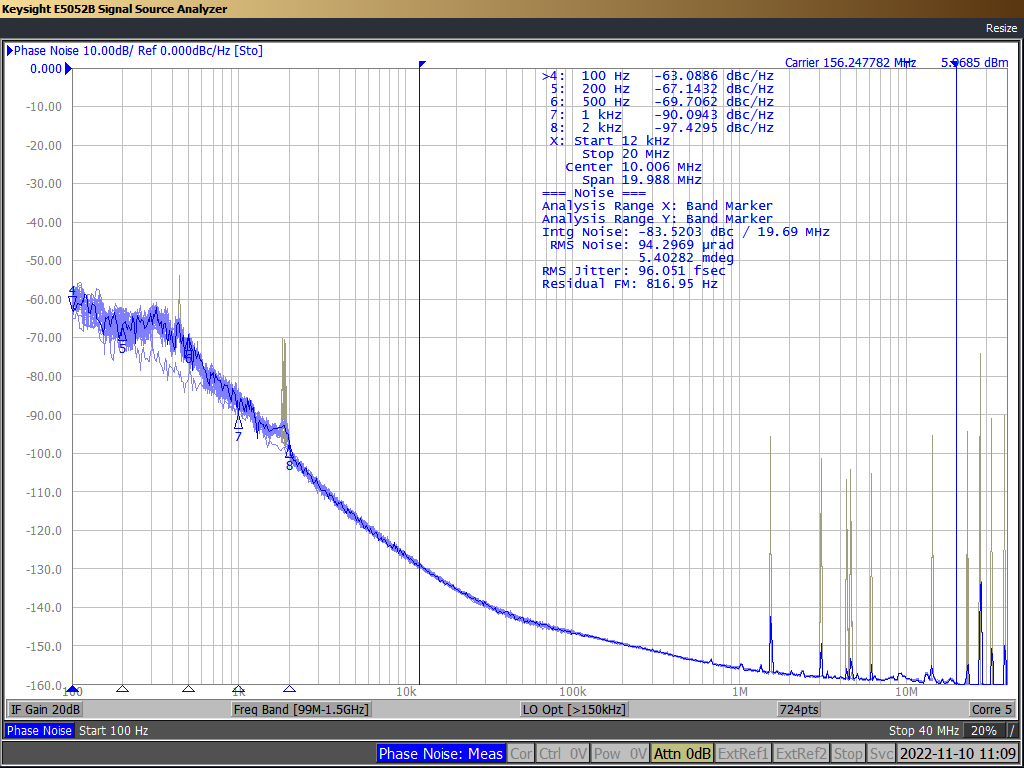The height and width of the screenshot is (768, 1024).
Task: Click the Phase Noise: Meas status button
Action: [440, 753]
